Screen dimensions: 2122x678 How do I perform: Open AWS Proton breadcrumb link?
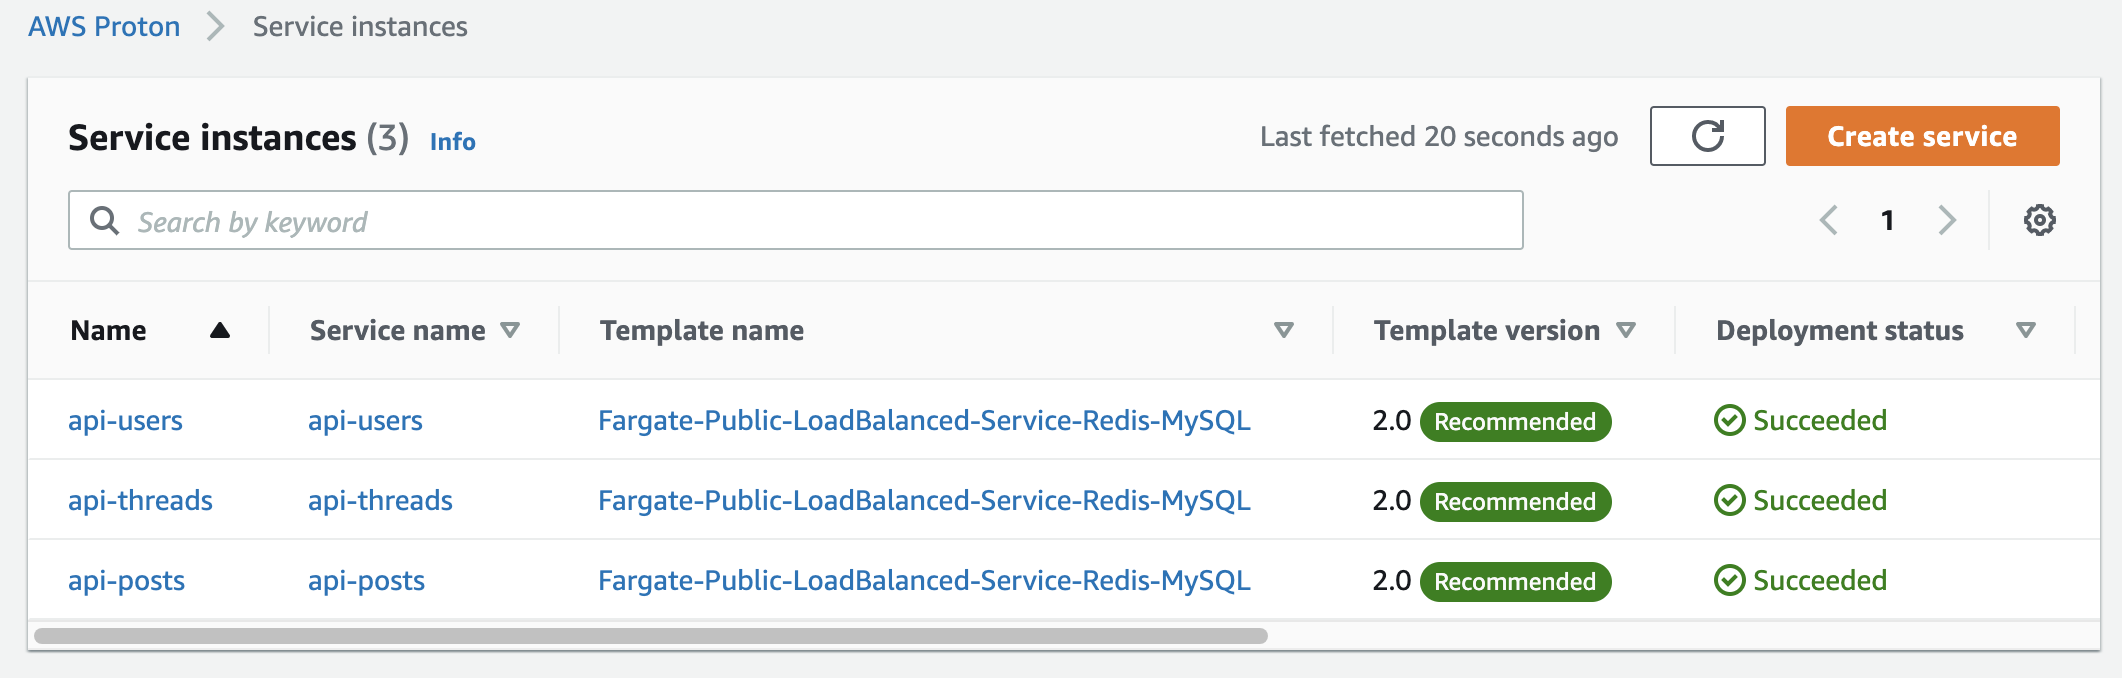click(x=104, y=27)
